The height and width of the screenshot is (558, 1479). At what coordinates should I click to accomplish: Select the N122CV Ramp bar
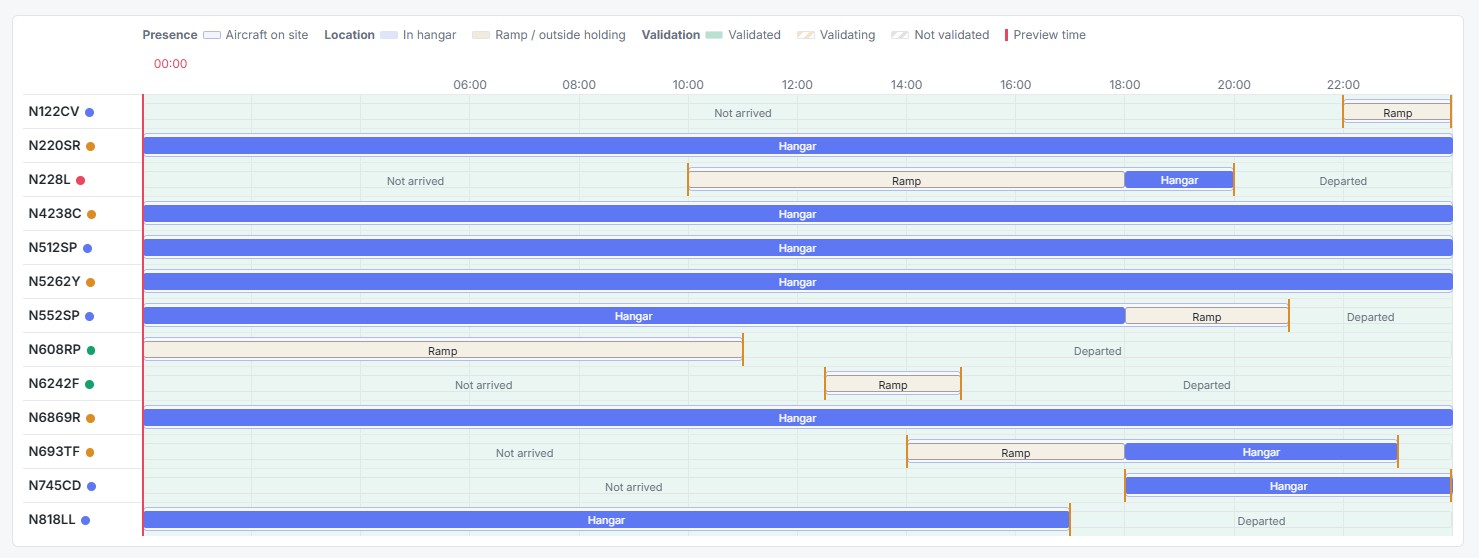tap(1397, 112)
